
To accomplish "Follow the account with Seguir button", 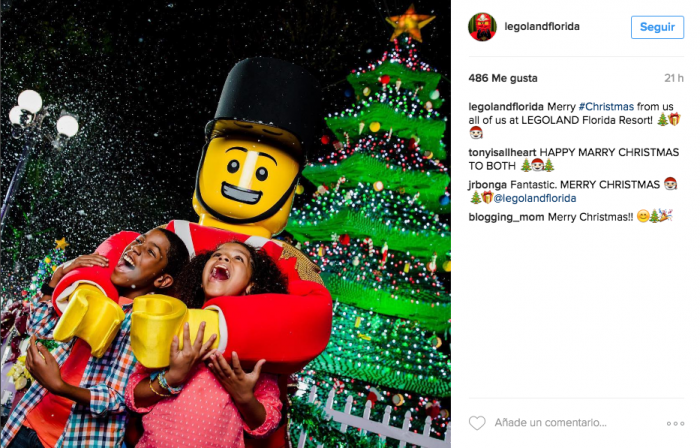I will tap(657, 27).
